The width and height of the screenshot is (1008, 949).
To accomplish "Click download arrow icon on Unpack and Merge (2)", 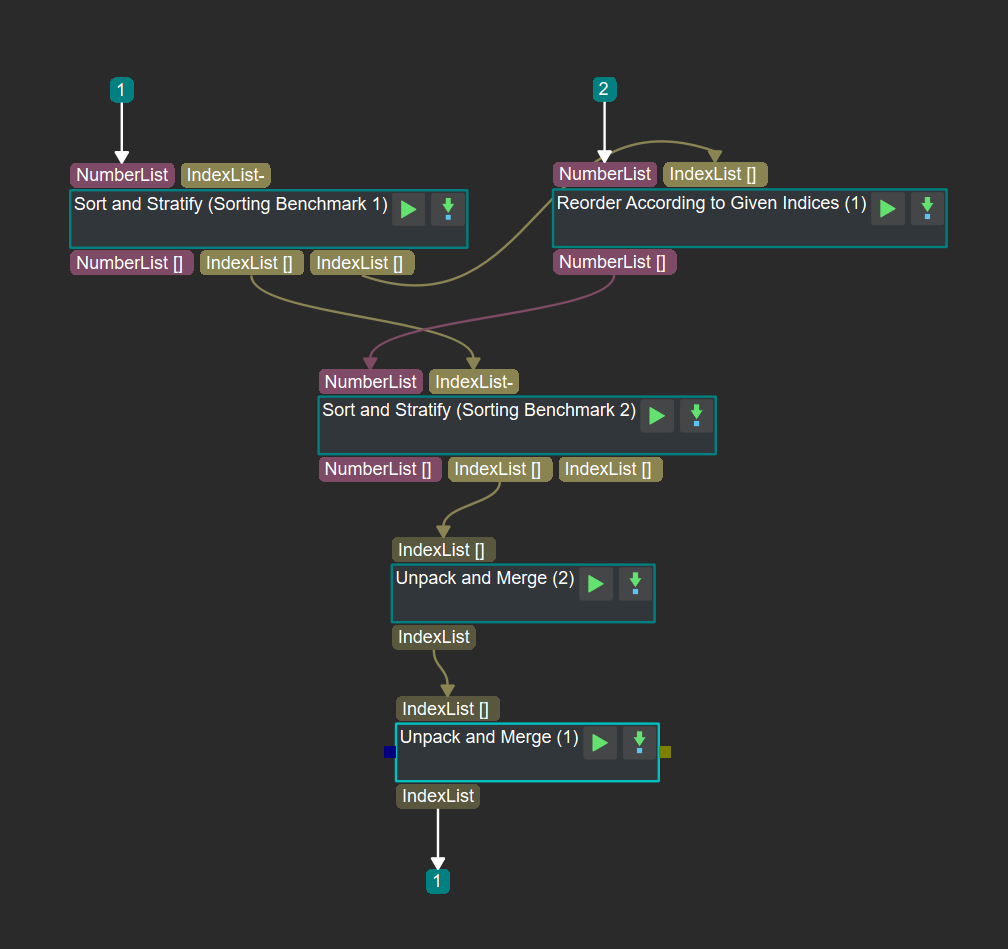I will [x=635, y=584].
